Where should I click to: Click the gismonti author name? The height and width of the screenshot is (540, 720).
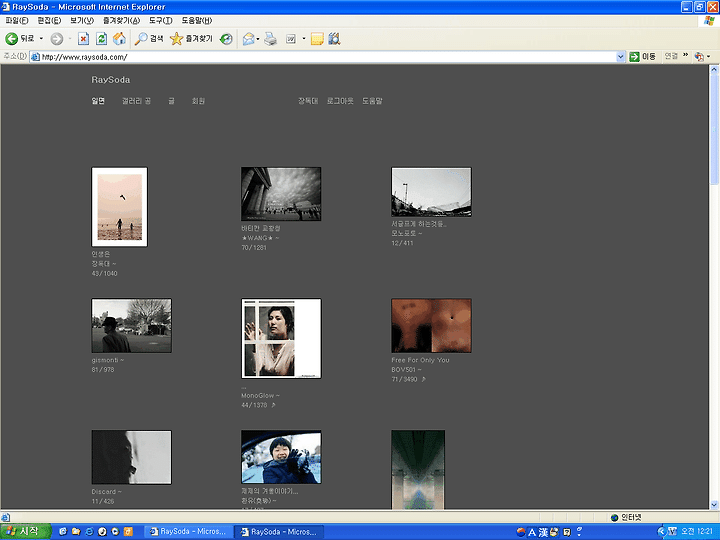pos(105,360)
